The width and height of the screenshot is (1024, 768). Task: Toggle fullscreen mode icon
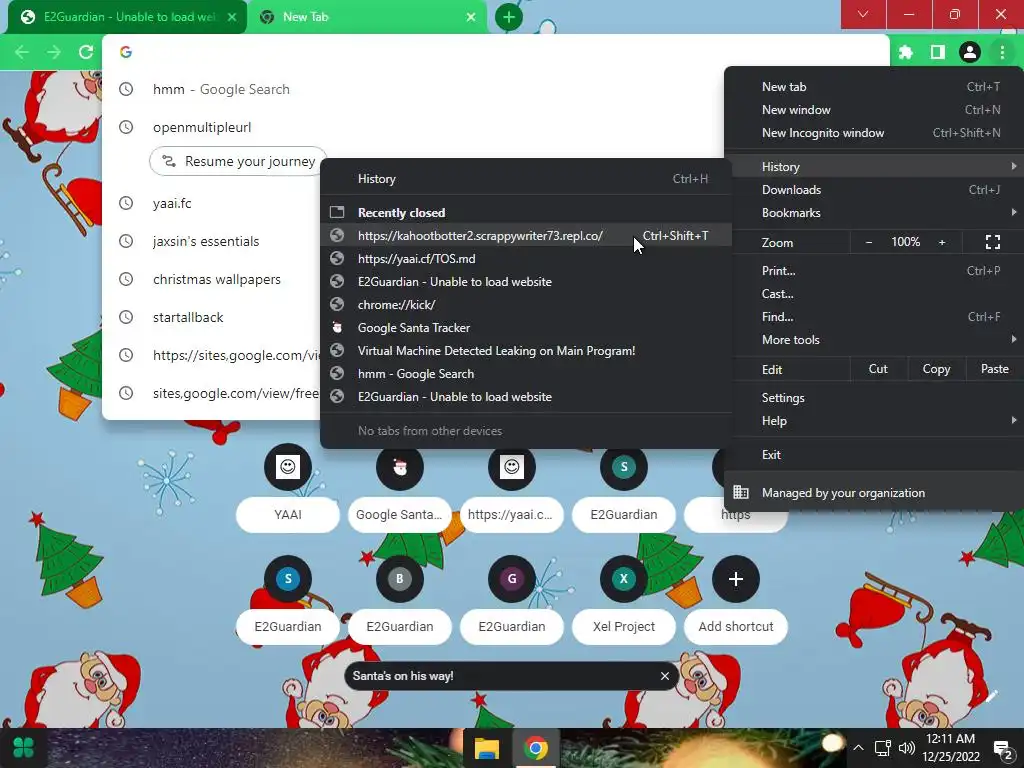993,242
